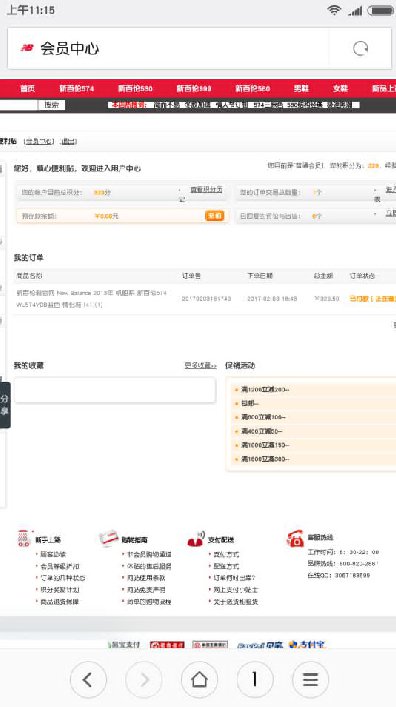The height and width of the screenshot is (707, 396).
Task: Open the 支付方式 footer link
Action: pyautogui.click(x=226, y=554)
